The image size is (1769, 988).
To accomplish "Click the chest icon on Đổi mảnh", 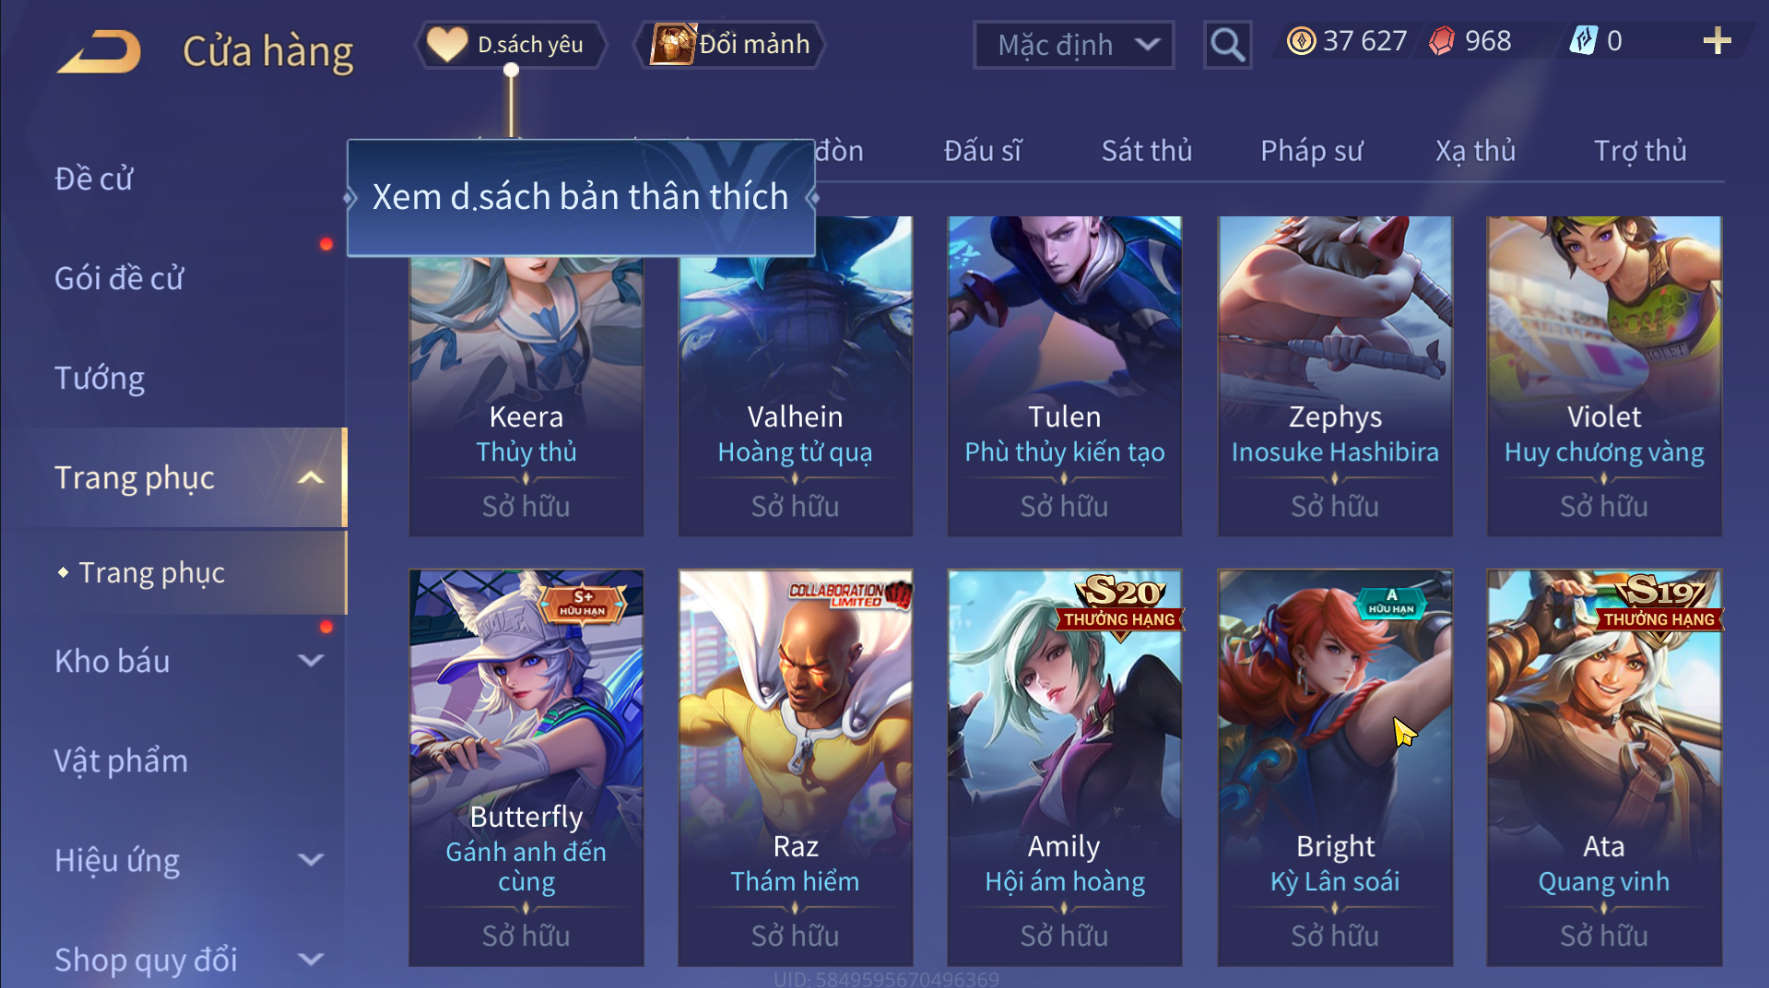I will coord(673,44).
